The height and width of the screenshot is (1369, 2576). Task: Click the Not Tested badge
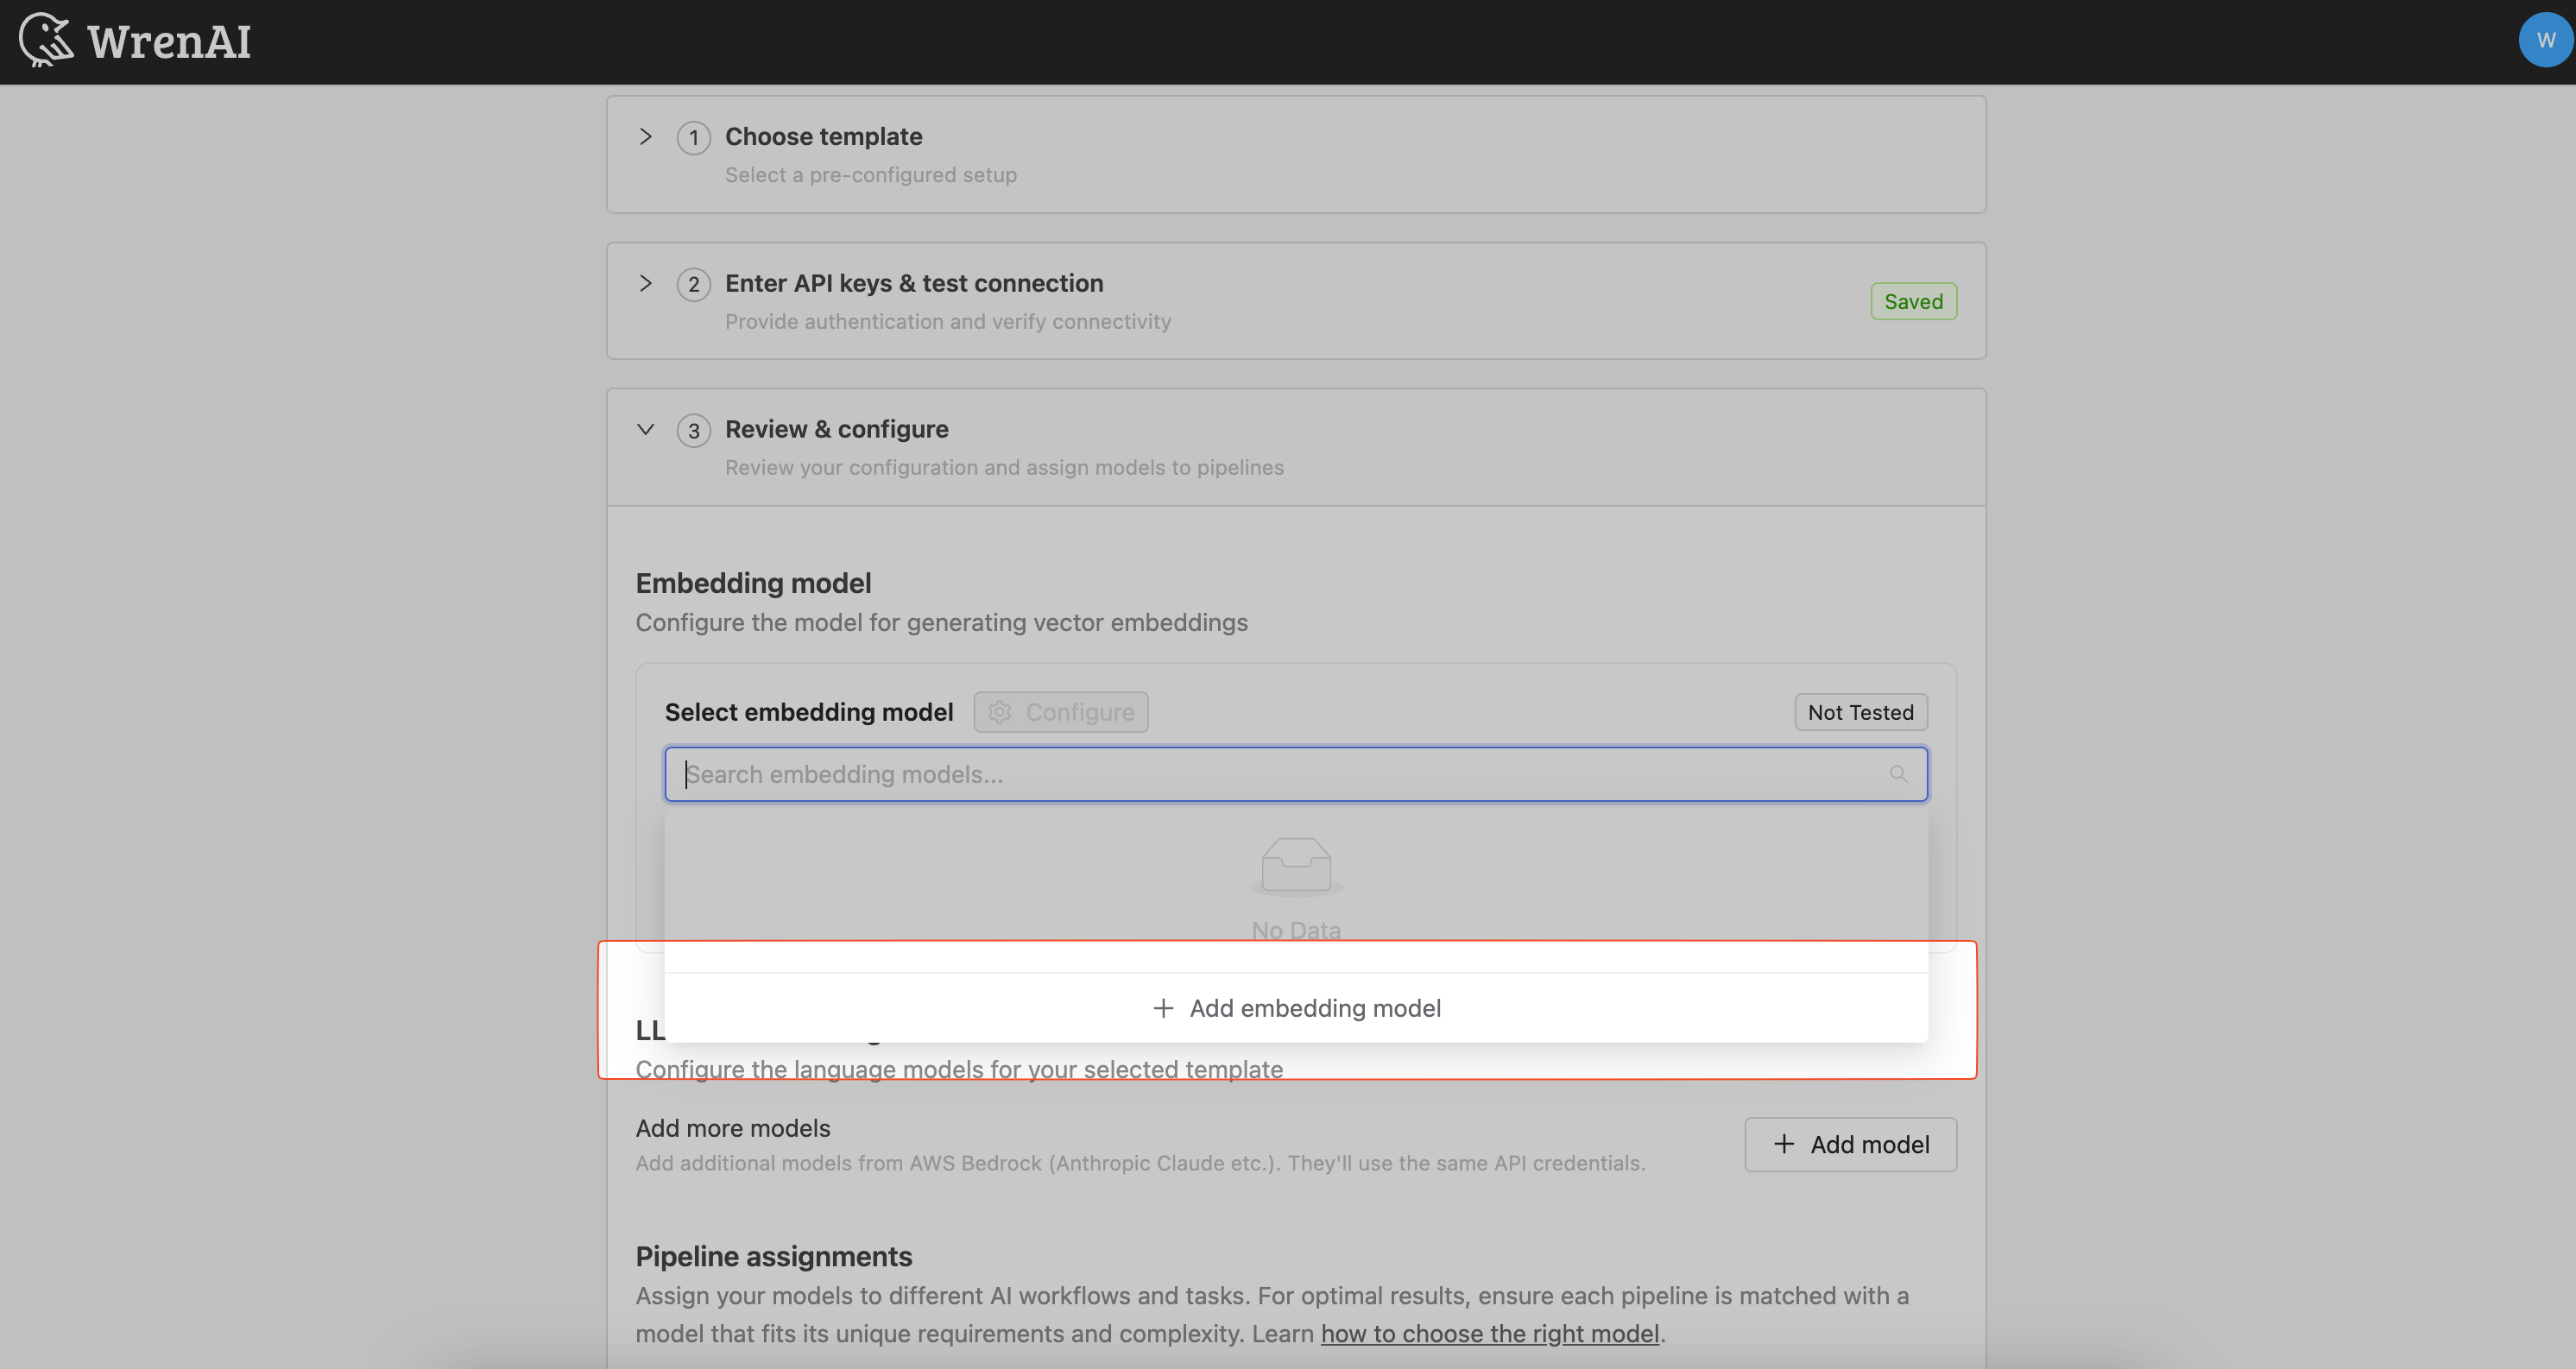click(x=1860, y=712)
